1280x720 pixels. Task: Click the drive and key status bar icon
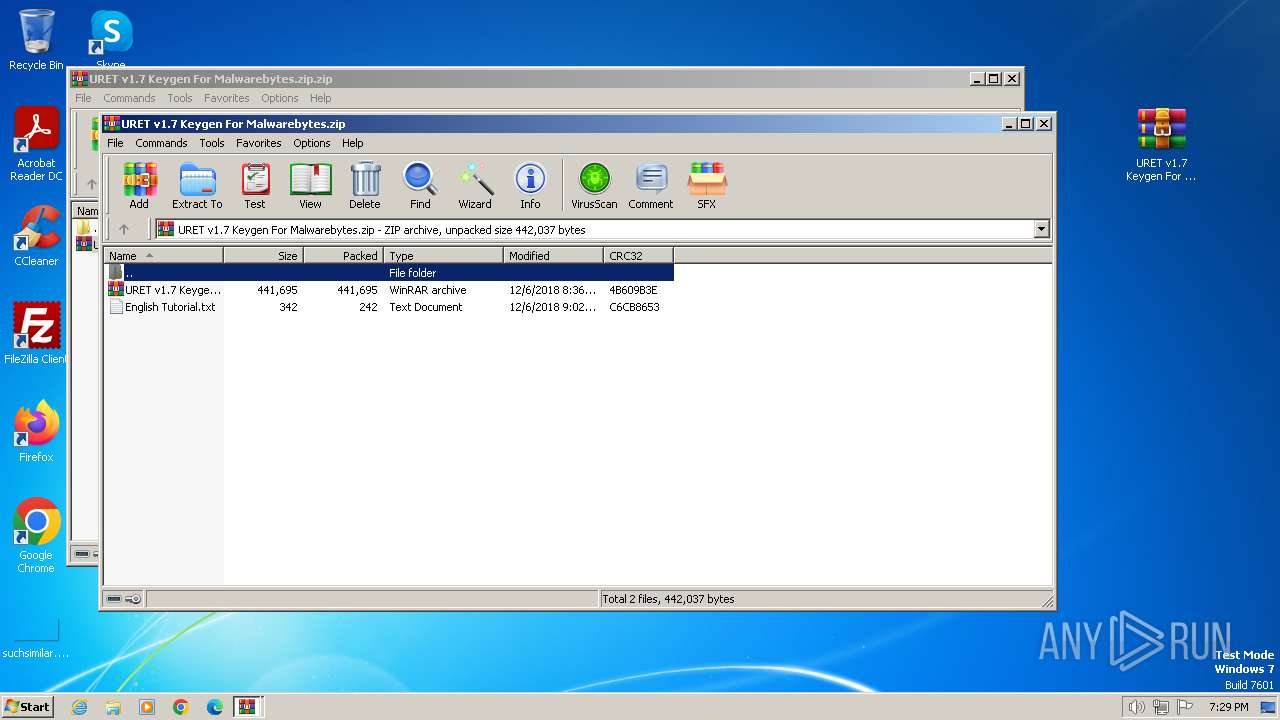(124, 599)
